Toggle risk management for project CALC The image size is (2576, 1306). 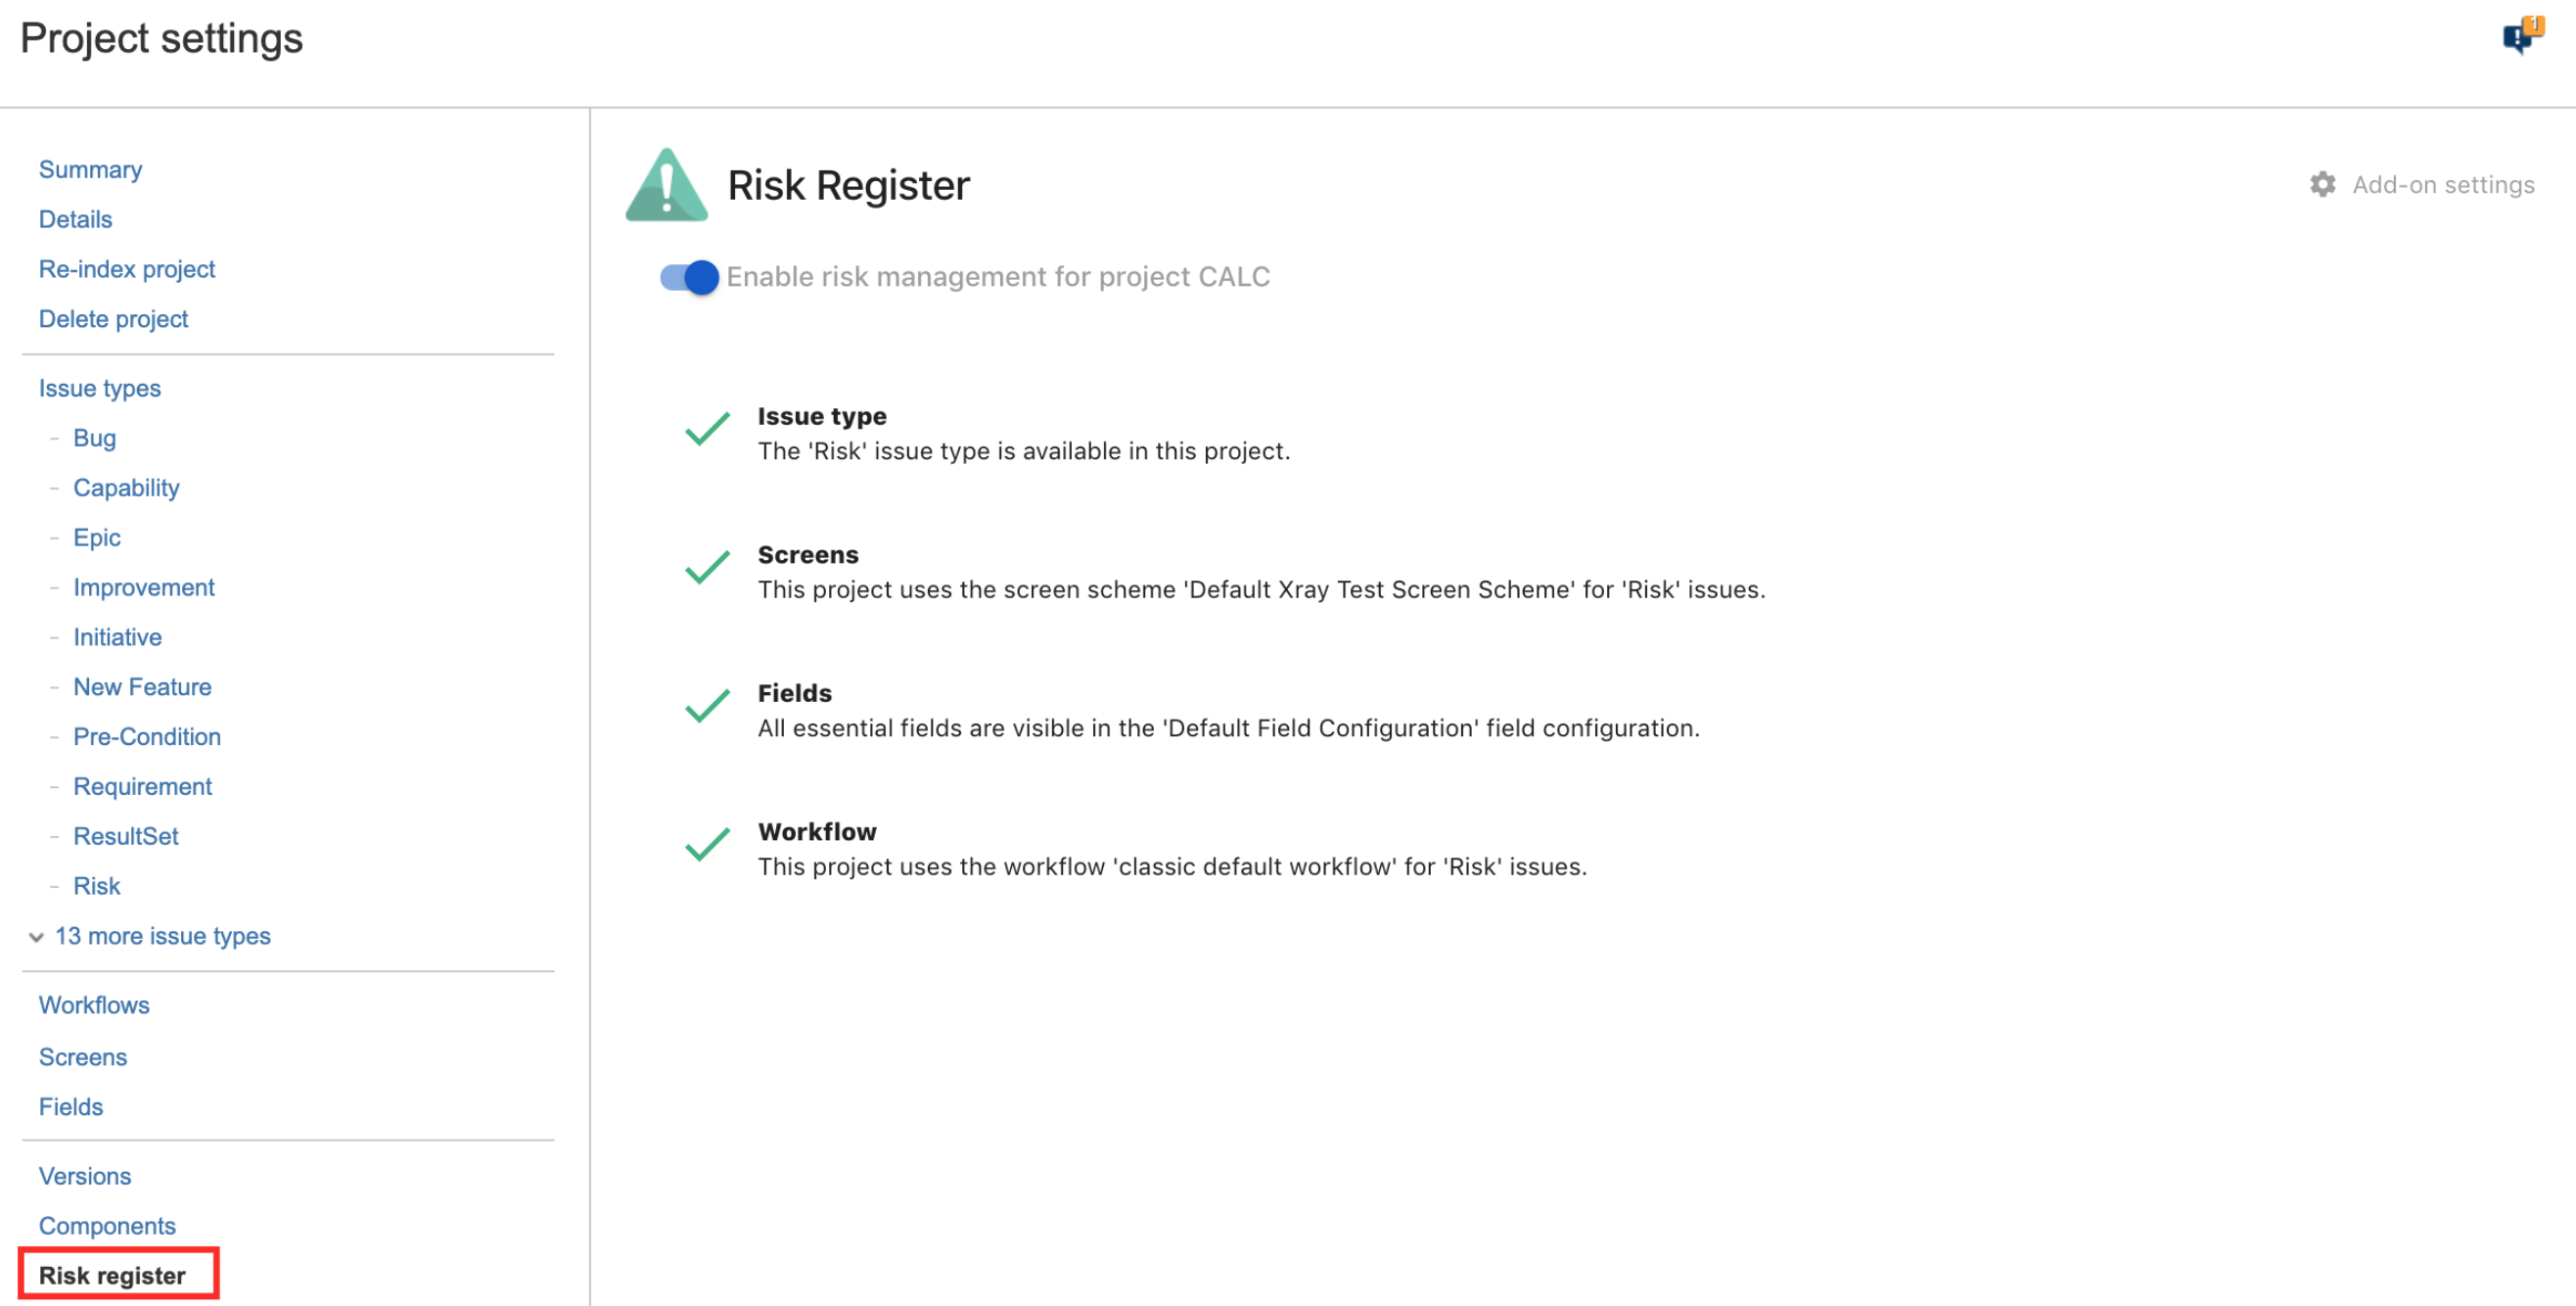point(689,277)
